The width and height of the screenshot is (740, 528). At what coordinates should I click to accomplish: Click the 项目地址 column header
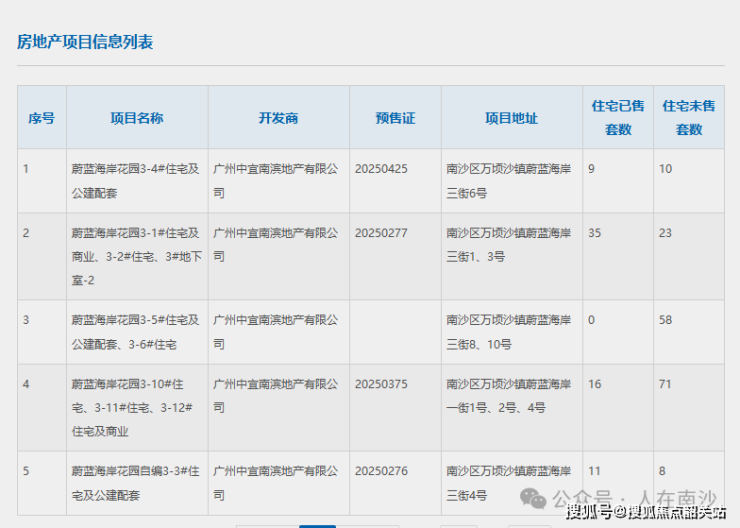pos(511,118)
